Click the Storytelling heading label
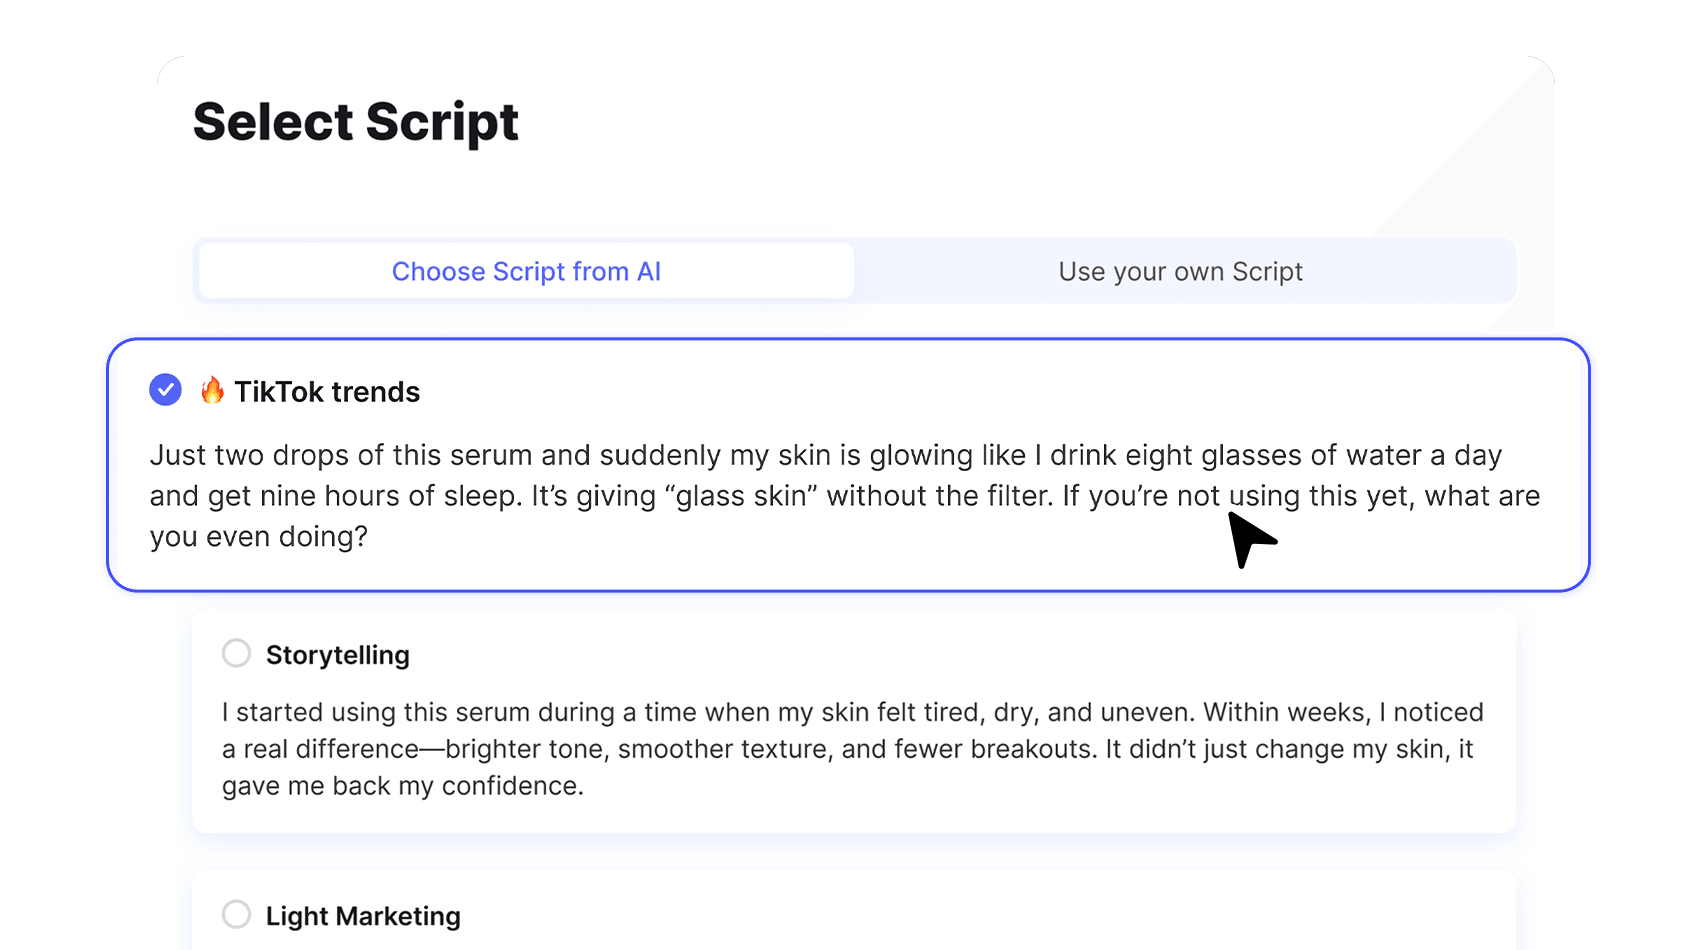This screenshot has height=950, width=1692. (338, 655)
